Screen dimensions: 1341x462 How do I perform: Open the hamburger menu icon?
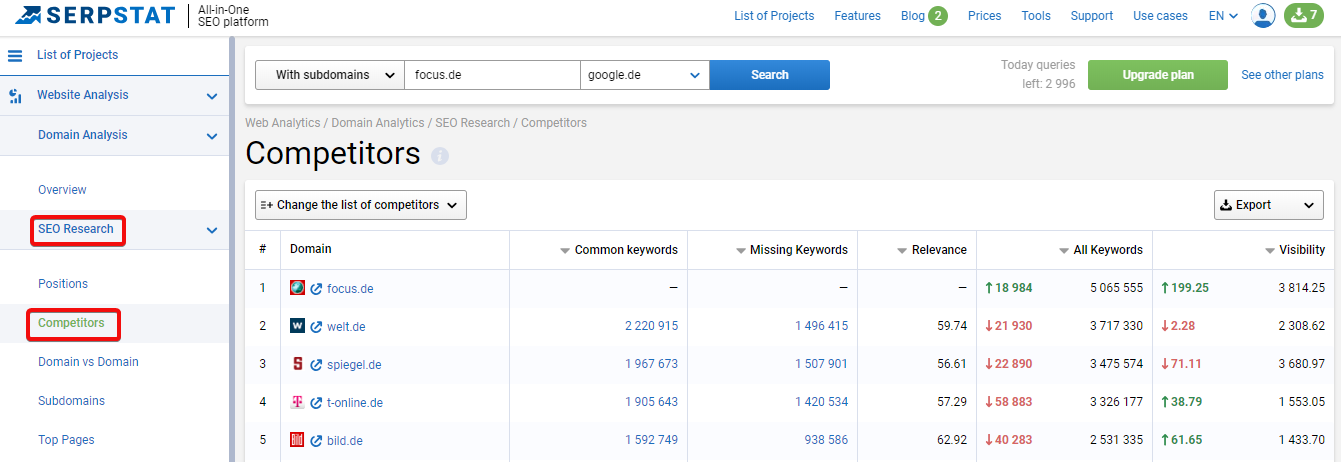tap(15, 56)
